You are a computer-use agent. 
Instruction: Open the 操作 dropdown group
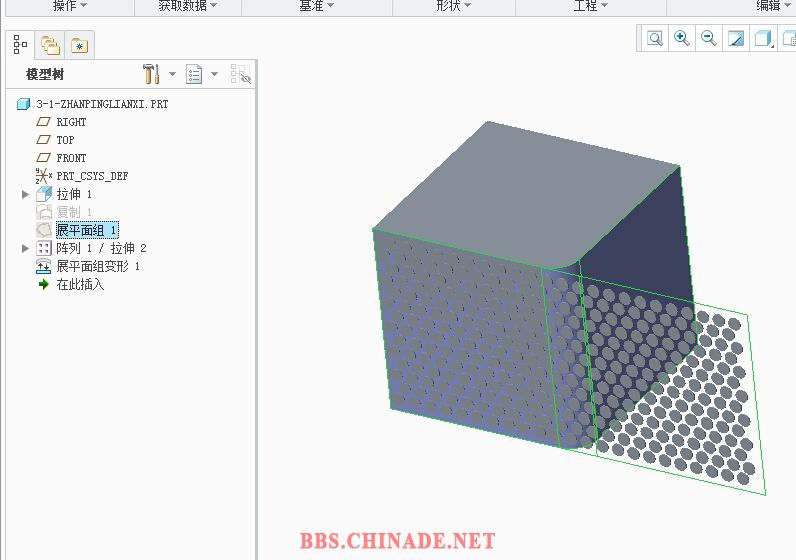(69, 6)
